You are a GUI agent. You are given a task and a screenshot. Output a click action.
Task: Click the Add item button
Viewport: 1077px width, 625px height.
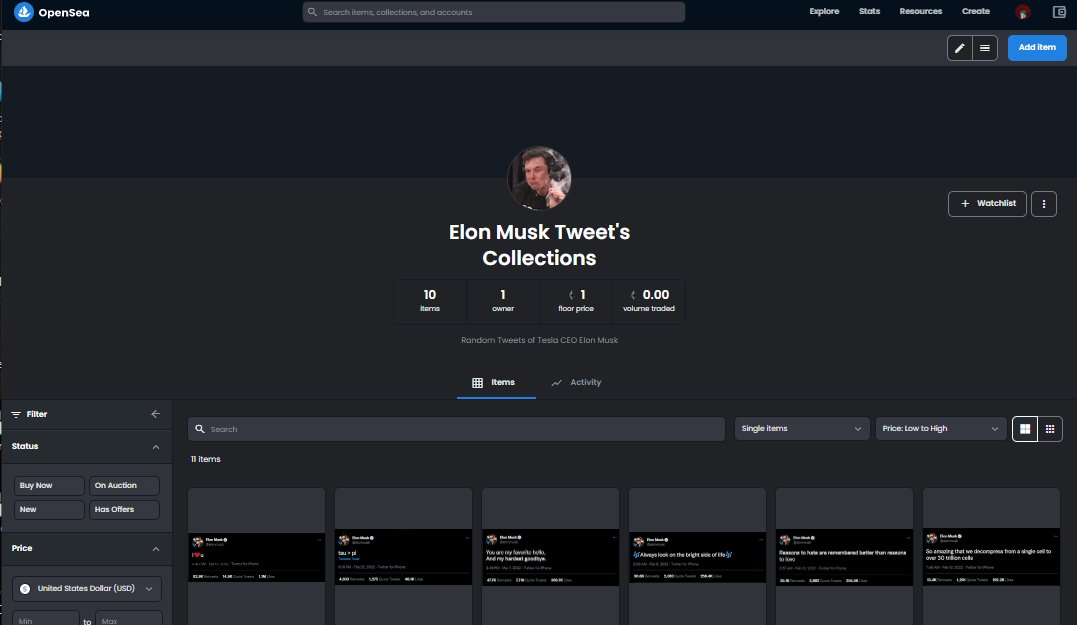click(1037, 48)
